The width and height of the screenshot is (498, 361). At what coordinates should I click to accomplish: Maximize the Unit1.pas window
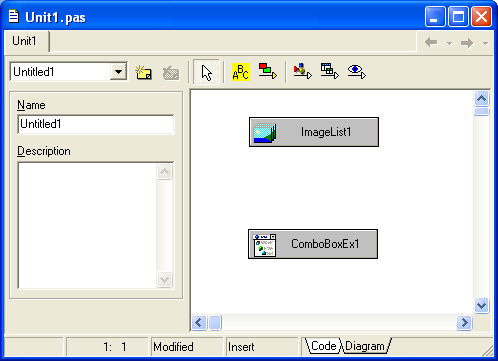pyautogui.click(x=458, y=16)
